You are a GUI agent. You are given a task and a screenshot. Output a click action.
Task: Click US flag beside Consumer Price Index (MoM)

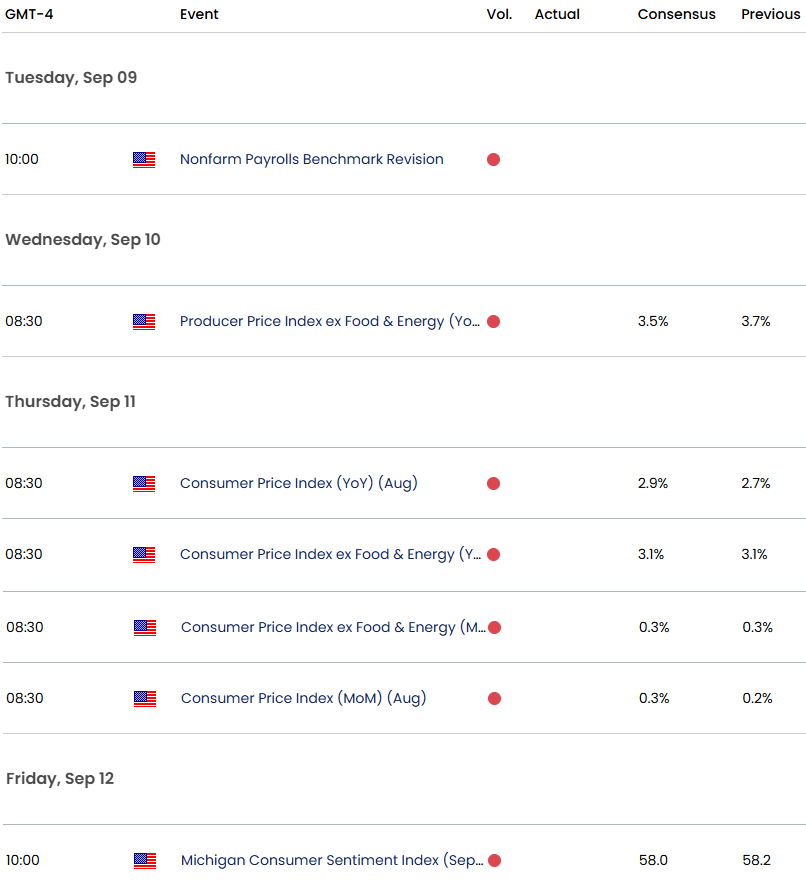pos(145,699)
